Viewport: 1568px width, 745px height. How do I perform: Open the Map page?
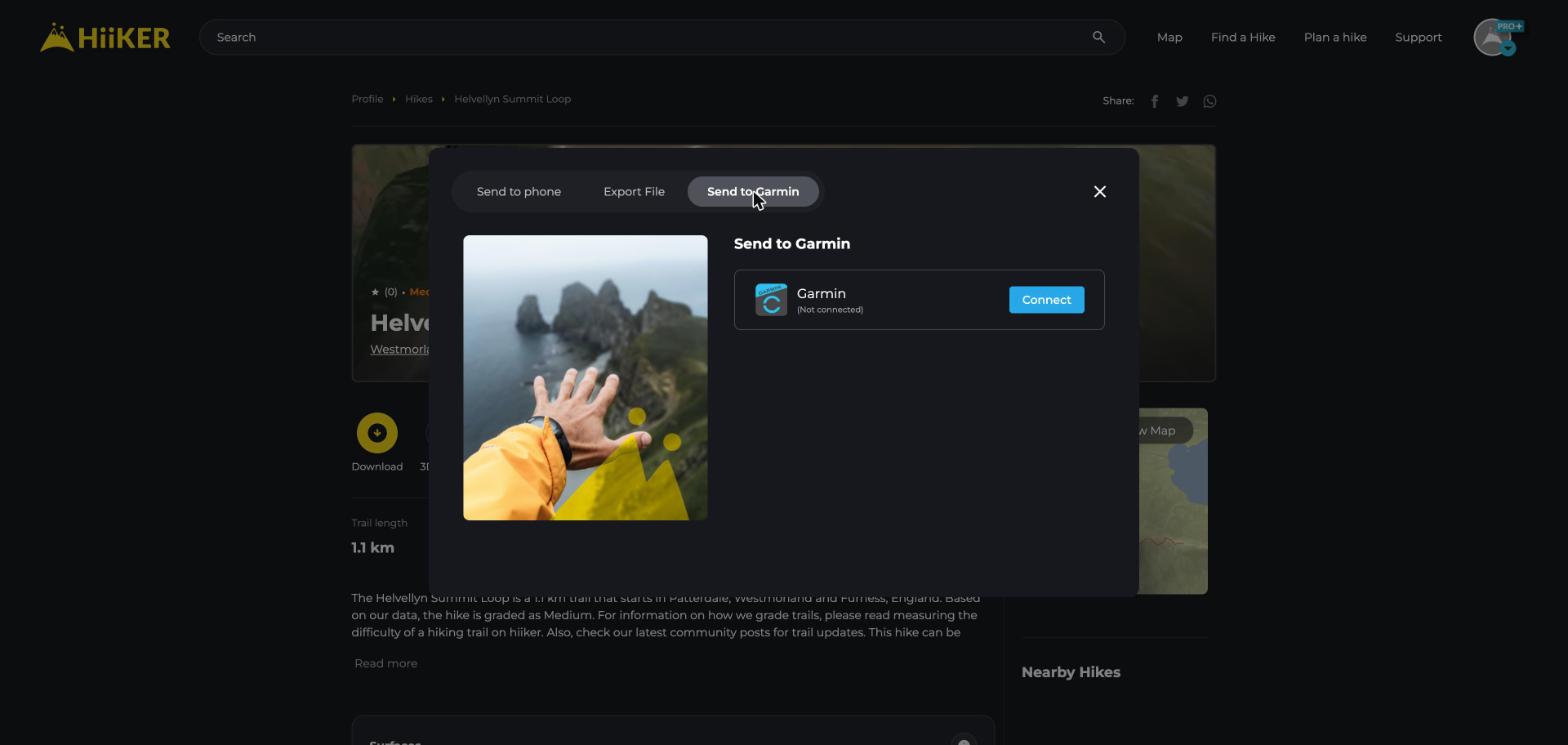pos(1169,37)
